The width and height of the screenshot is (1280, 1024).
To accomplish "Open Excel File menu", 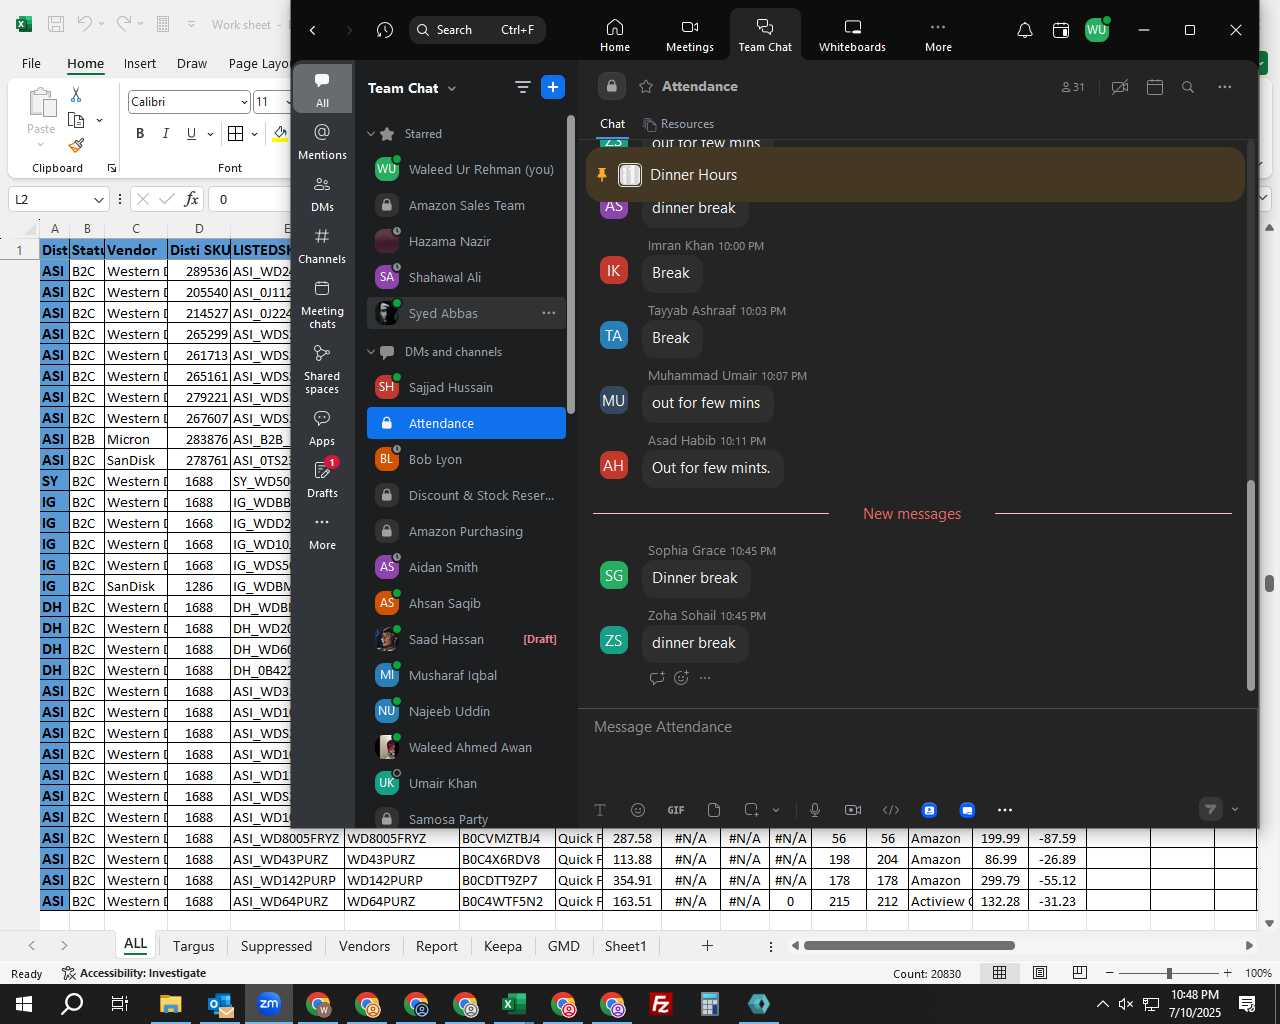I will (x=32, y=63).
